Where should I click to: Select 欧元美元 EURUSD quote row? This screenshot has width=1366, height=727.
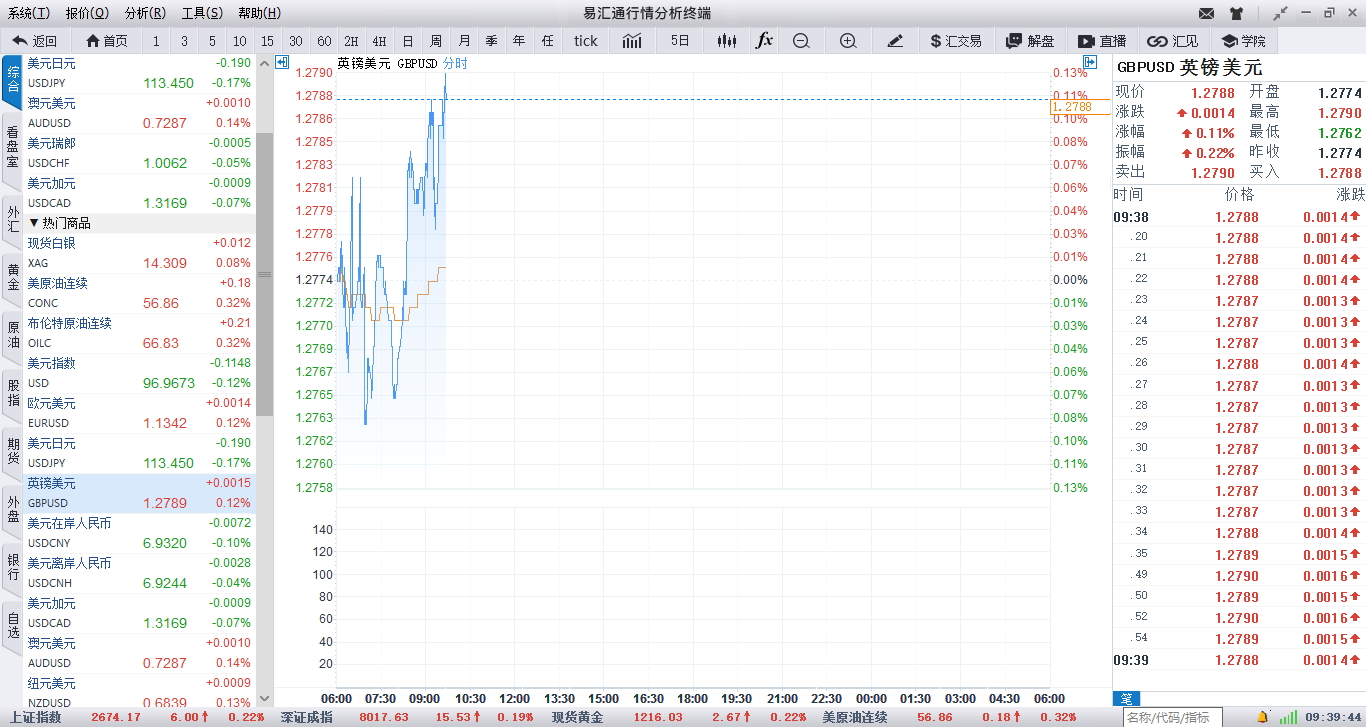[x=140, y=413]
